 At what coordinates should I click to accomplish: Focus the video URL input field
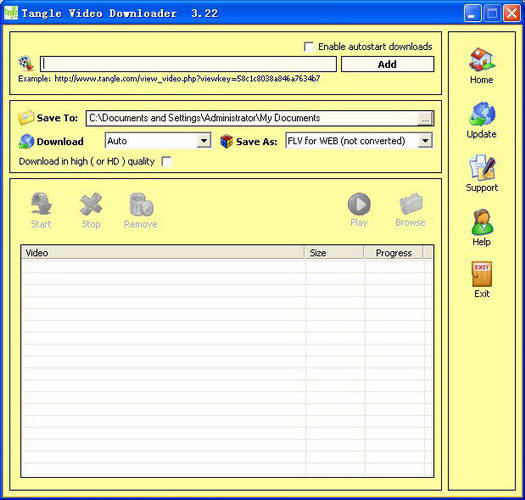click(x=188, y=64)
